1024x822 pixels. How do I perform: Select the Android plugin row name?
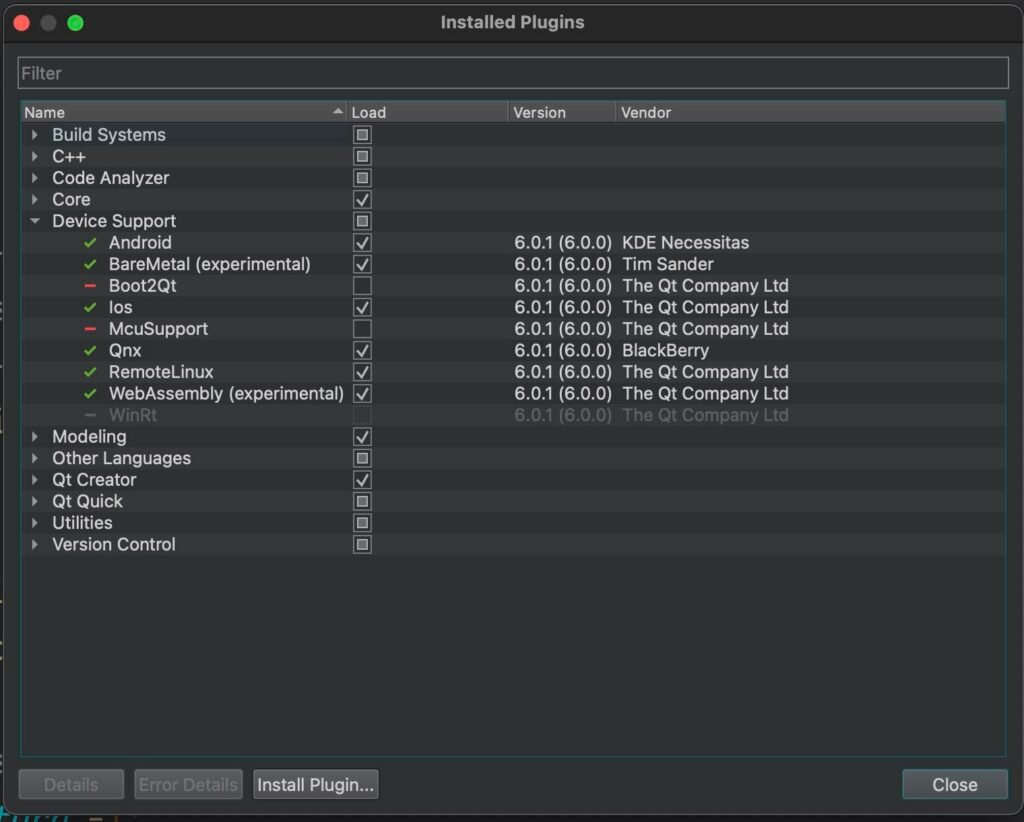(140, 243)
